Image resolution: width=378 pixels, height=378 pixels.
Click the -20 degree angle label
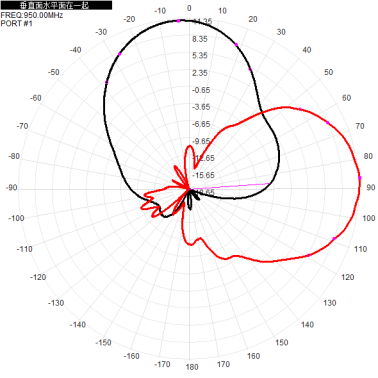click(x=129, y=19)
